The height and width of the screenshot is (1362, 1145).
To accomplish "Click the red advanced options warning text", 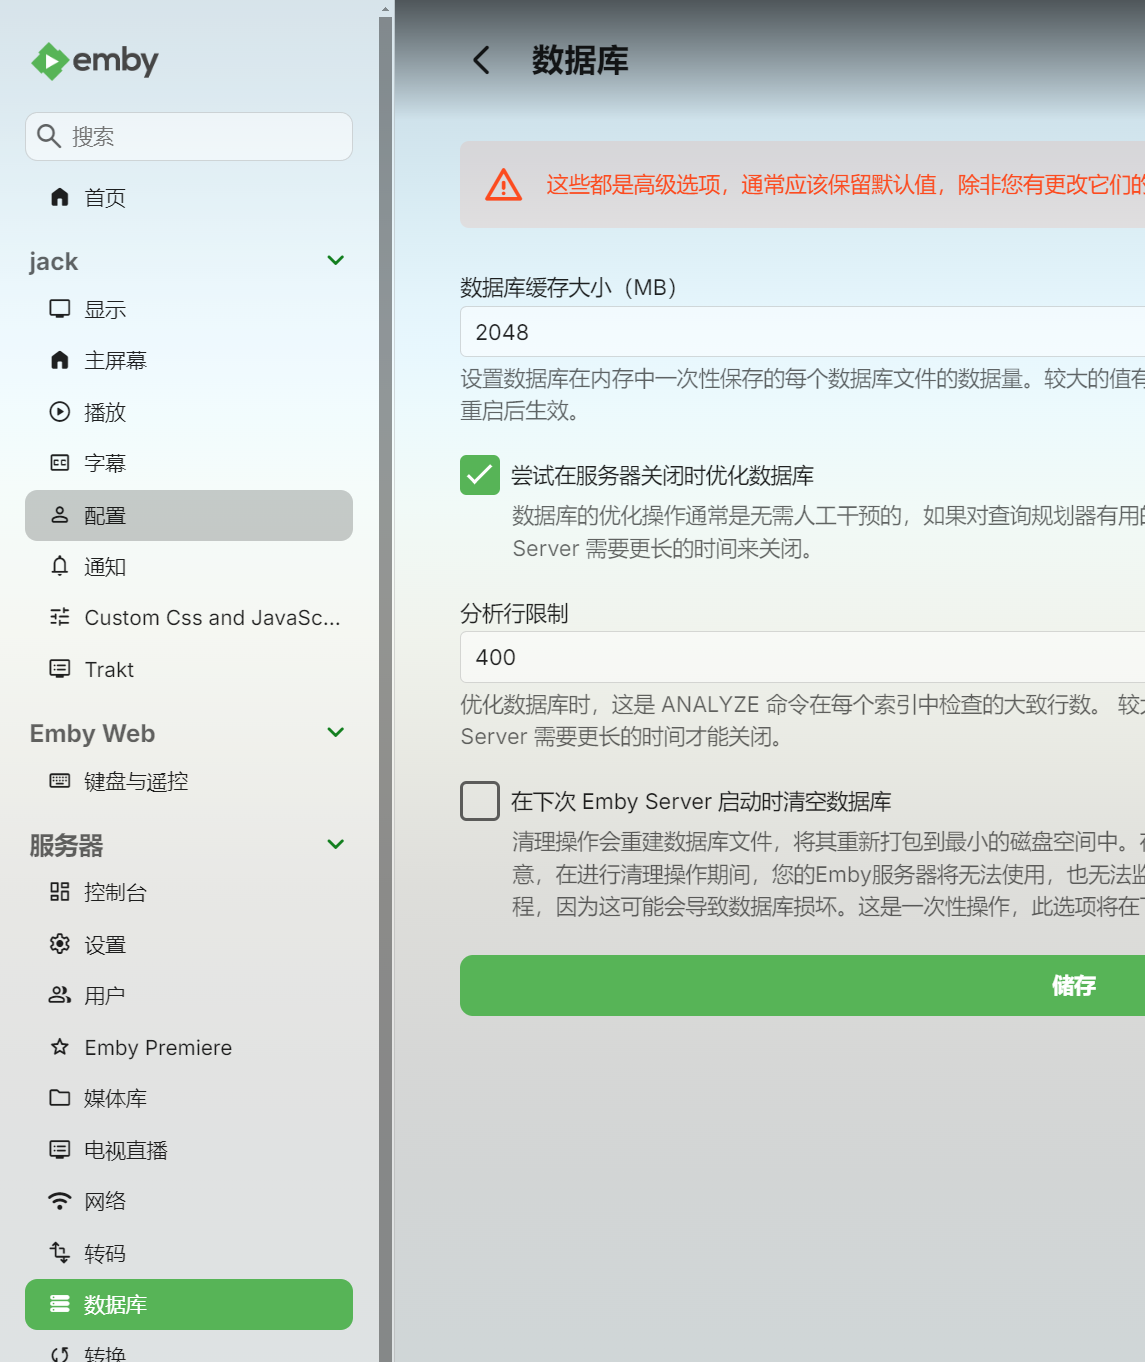I will coord(845,185).
